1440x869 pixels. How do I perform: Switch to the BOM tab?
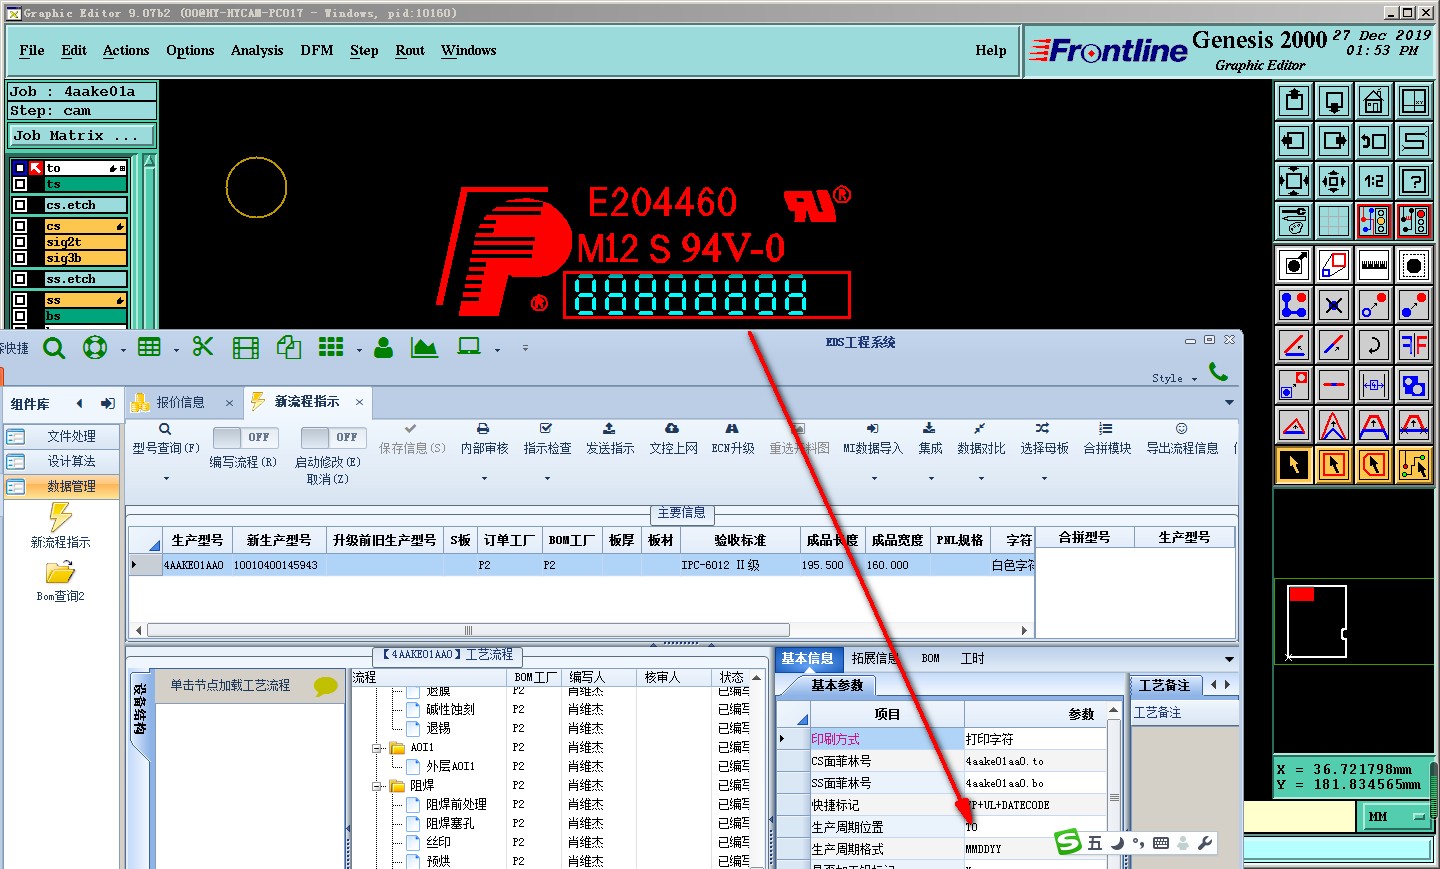[x=931, y=658]
